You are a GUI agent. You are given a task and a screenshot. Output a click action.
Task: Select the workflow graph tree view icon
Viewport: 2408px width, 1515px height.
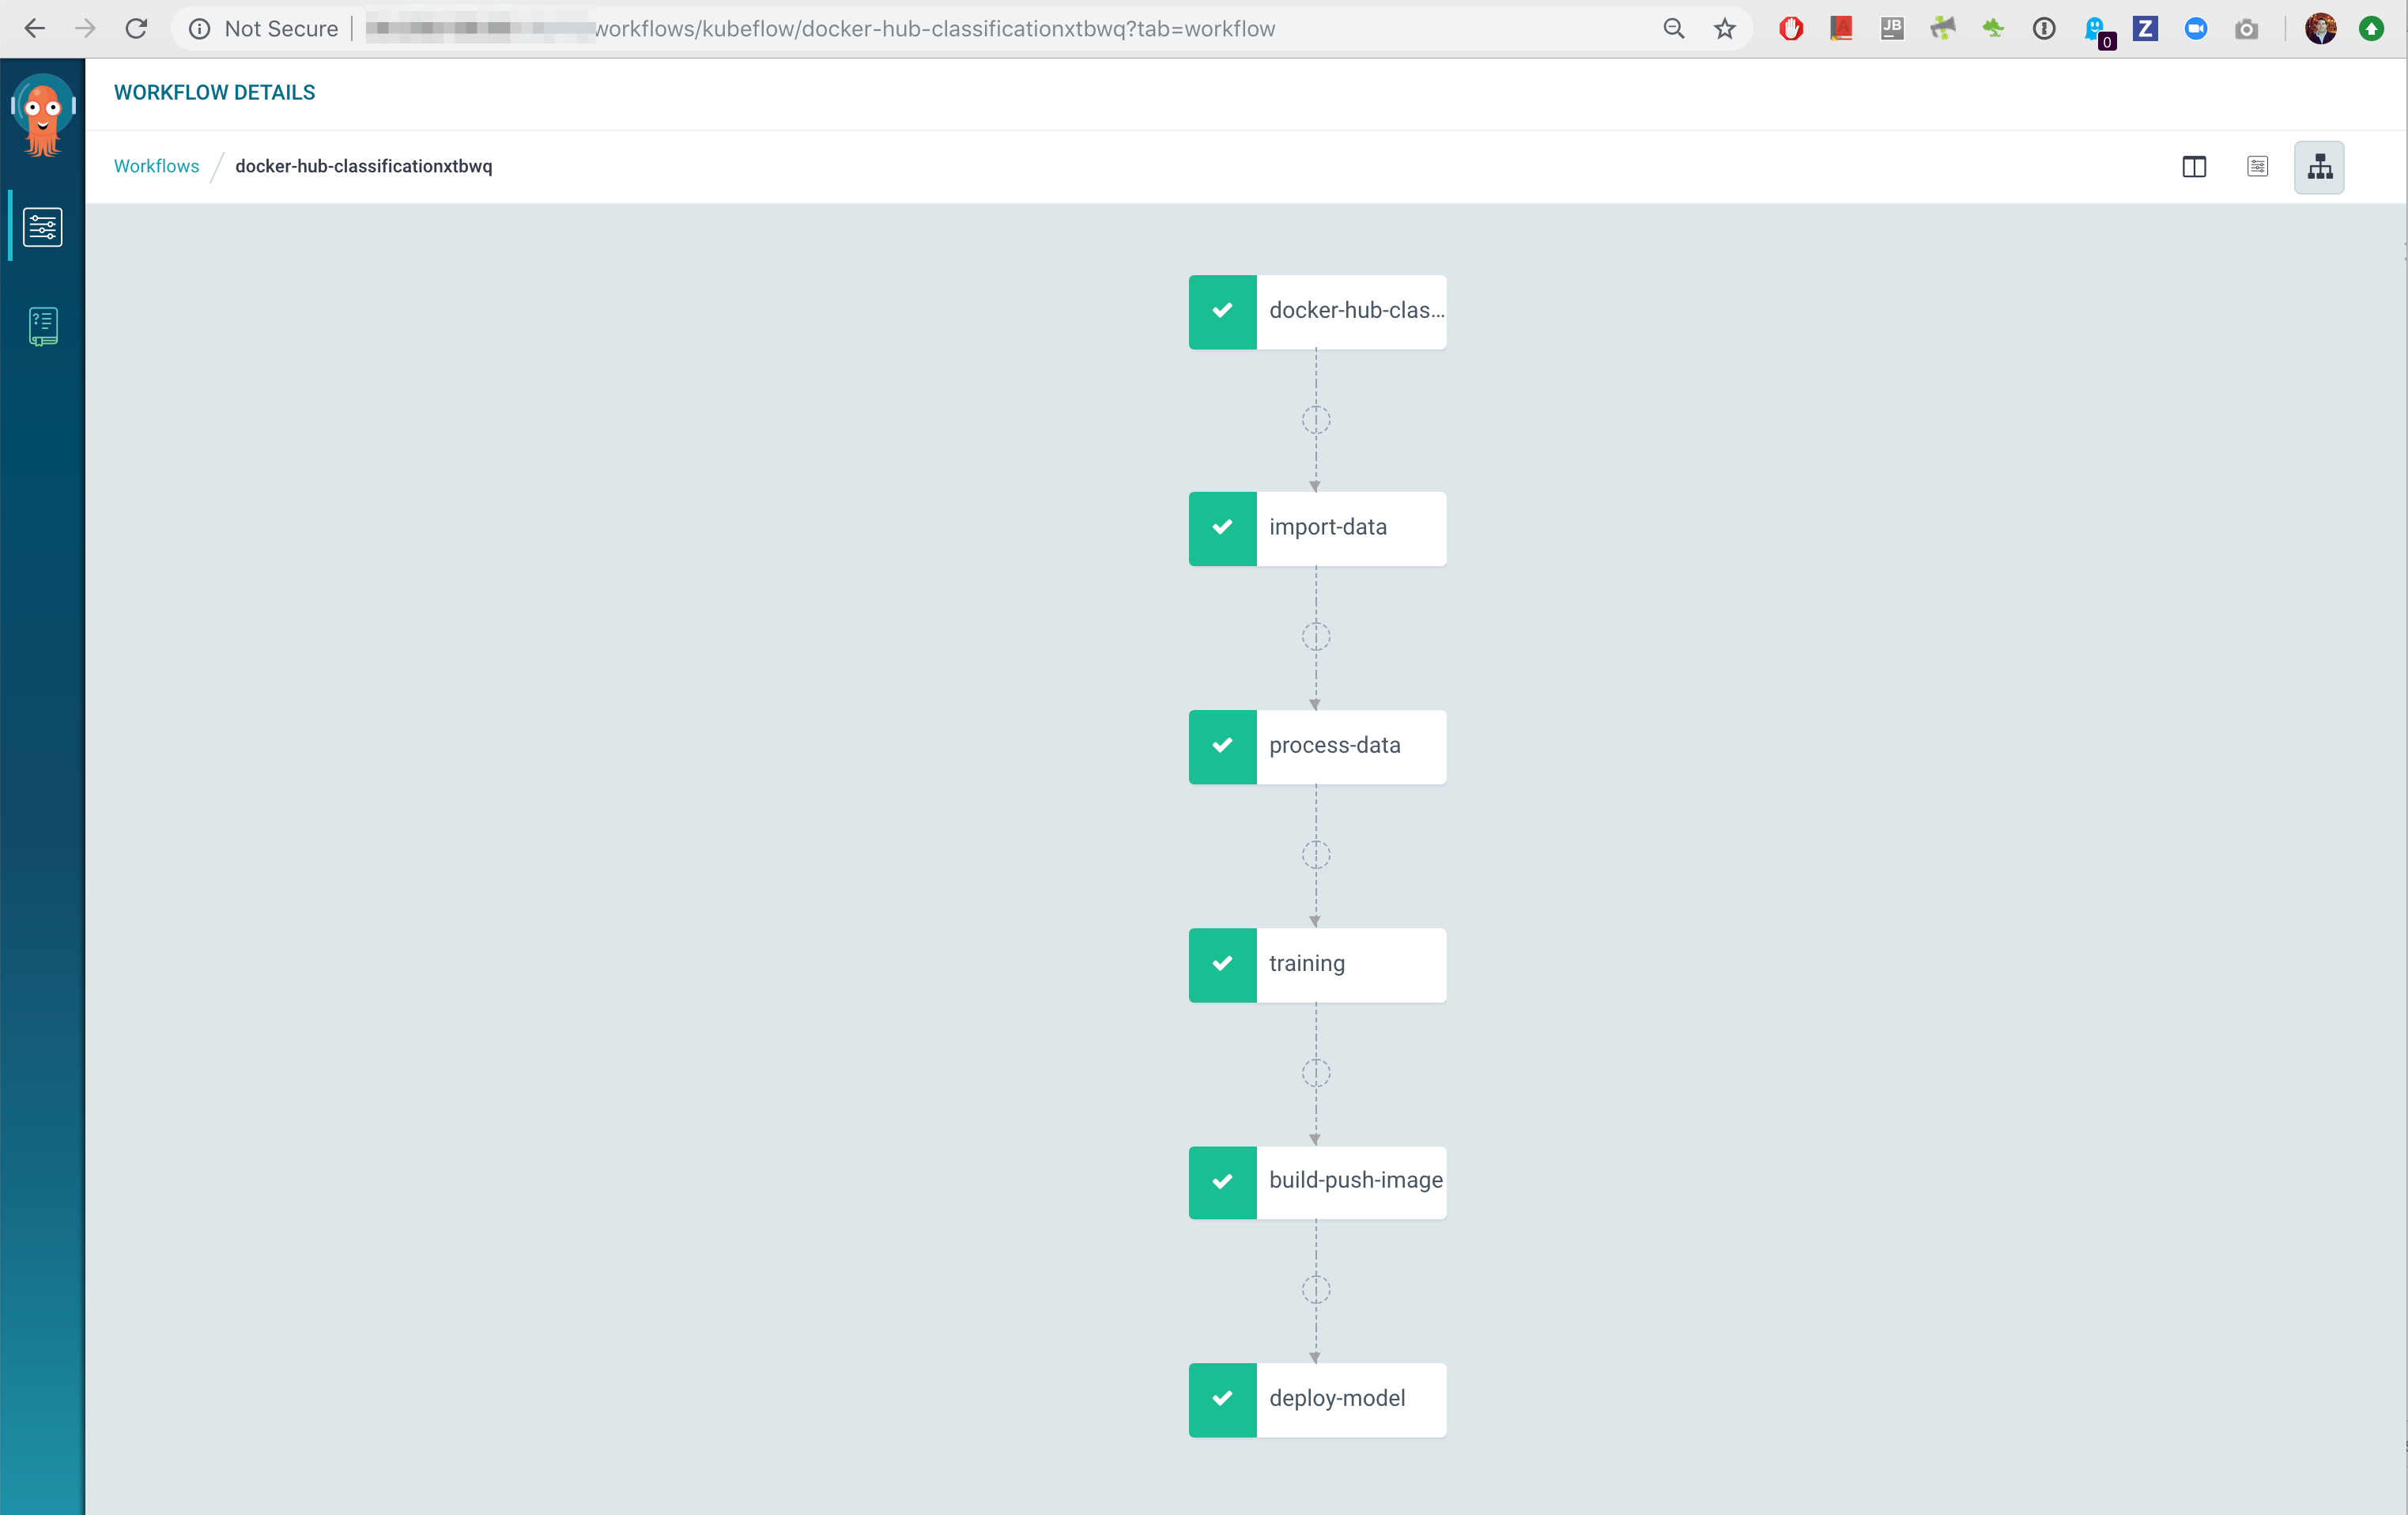[2319, 167]
